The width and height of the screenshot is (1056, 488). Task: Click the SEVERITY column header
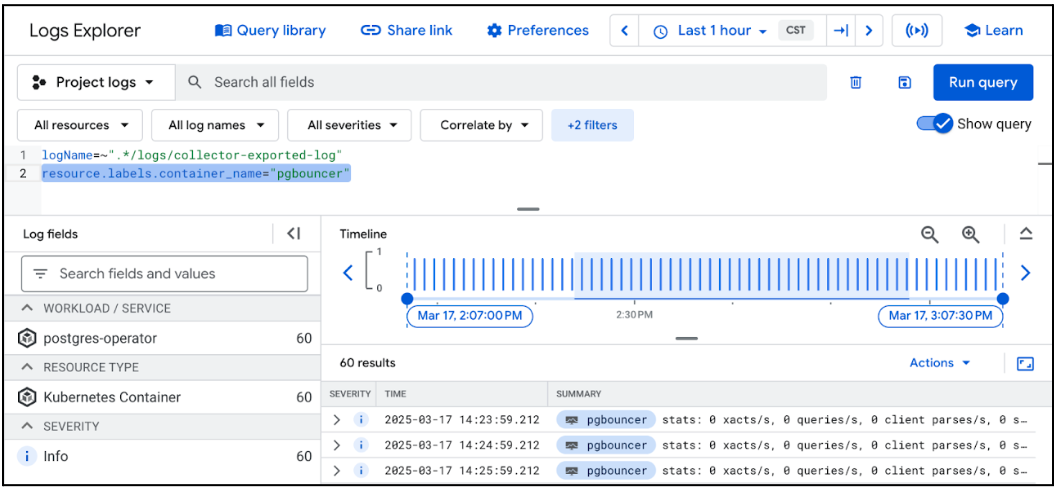[x=350, y=394]
